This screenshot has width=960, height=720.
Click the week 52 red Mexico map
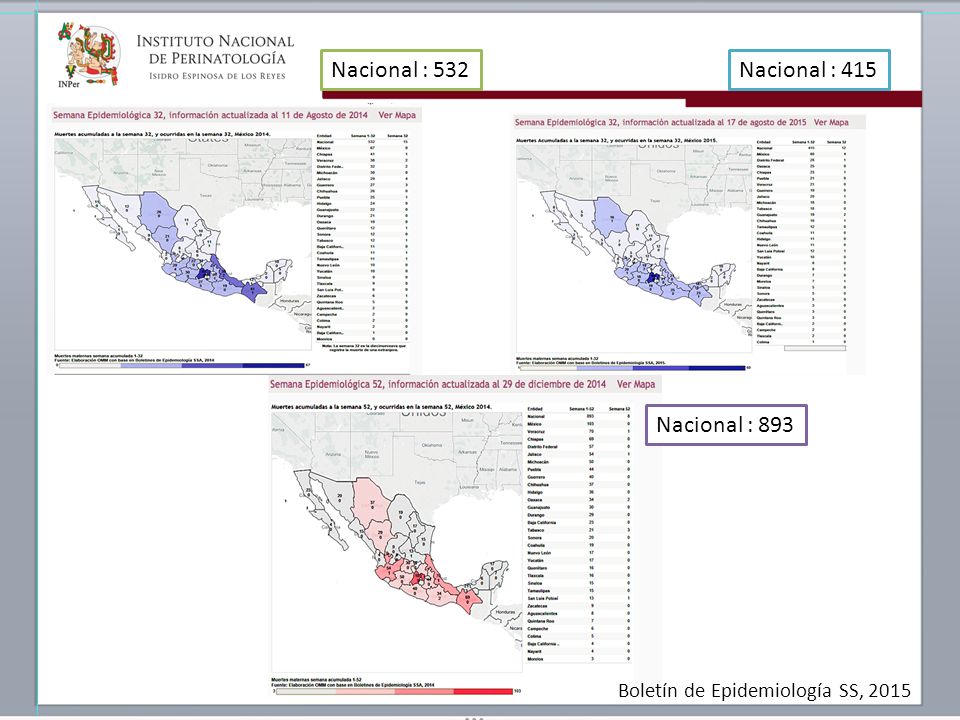coord(396,542)
